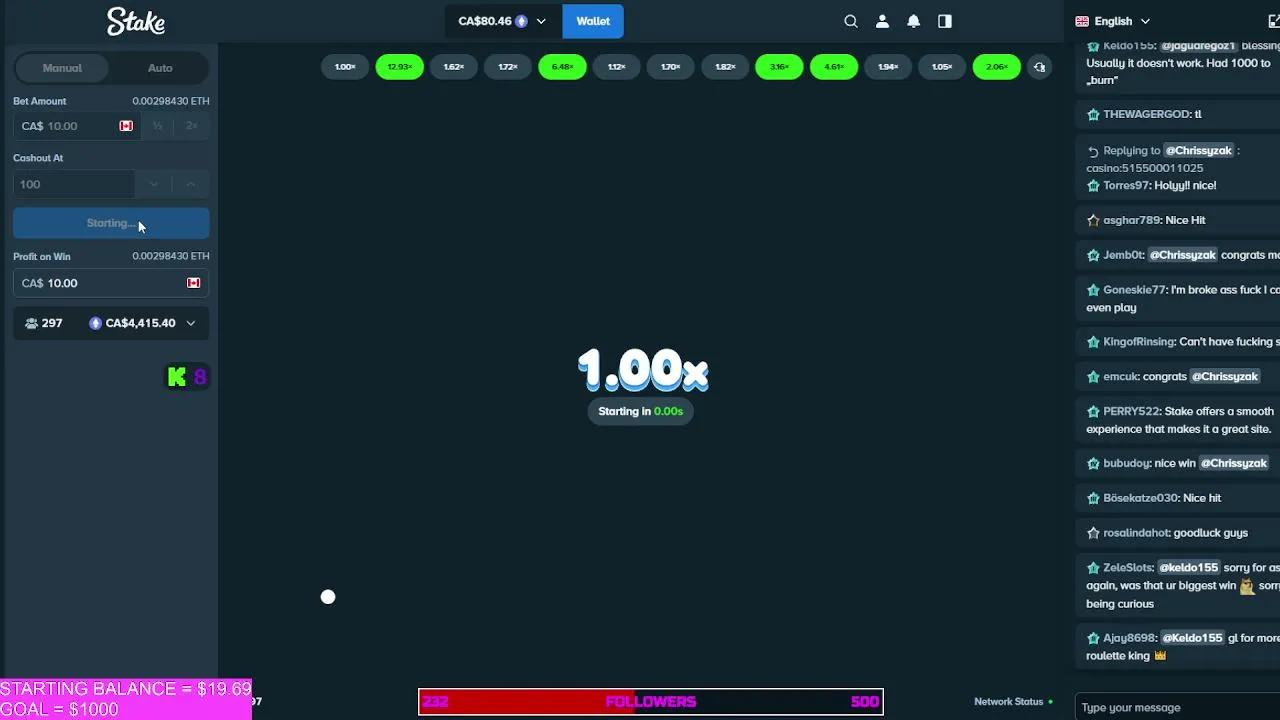The height and width of the screenshot is (720, 1280).
Task: Open the 1.62× crash result
Action: click(x=454, y=67)
